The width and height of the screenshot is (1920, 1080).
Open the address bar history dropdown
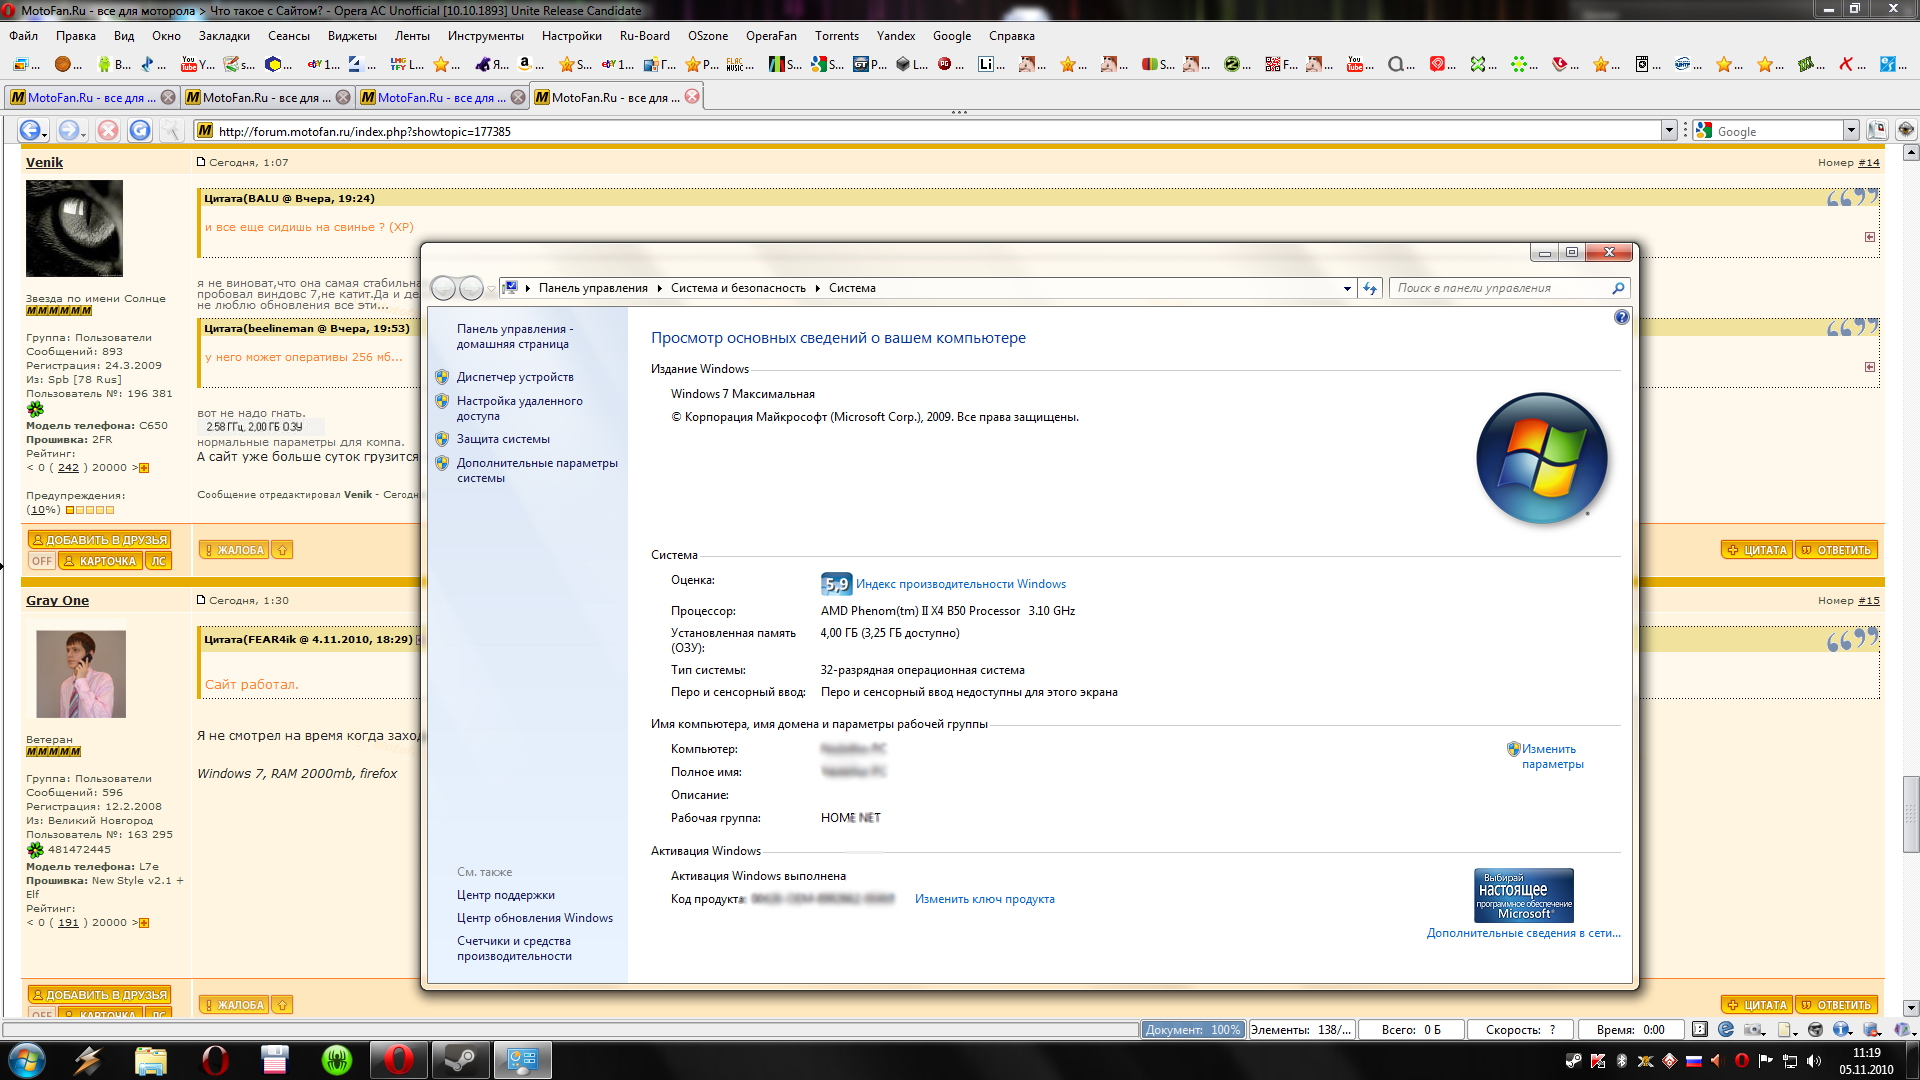pos(1669,131)
